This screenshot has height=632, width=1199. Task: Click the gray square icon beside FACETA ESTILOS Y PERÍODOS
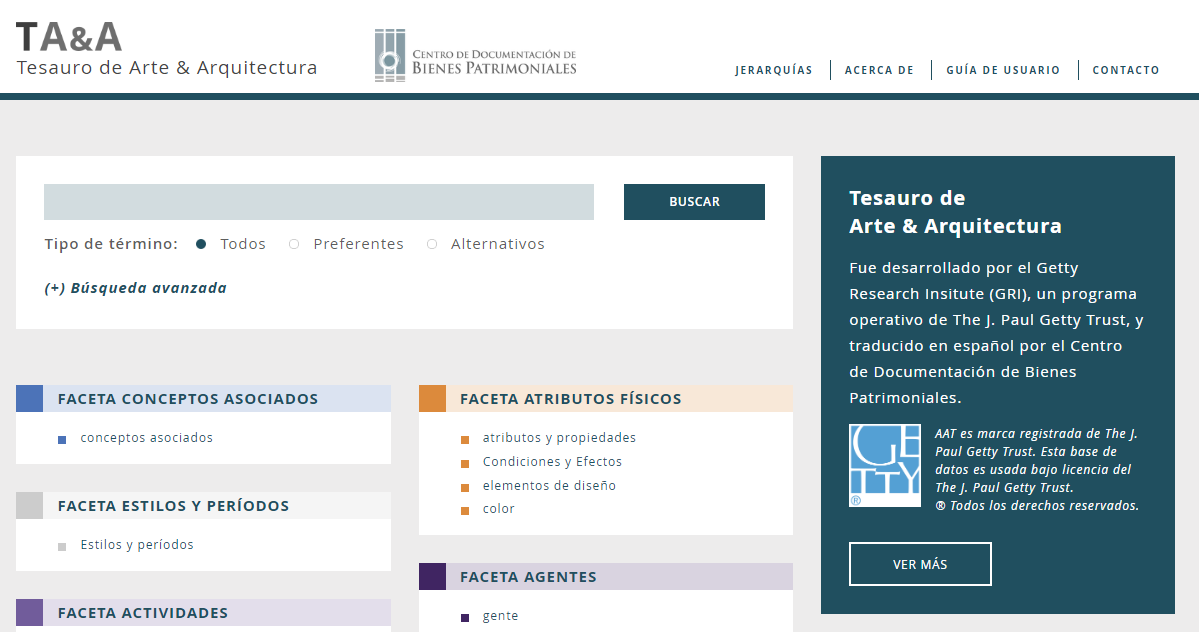pos(27,505)
